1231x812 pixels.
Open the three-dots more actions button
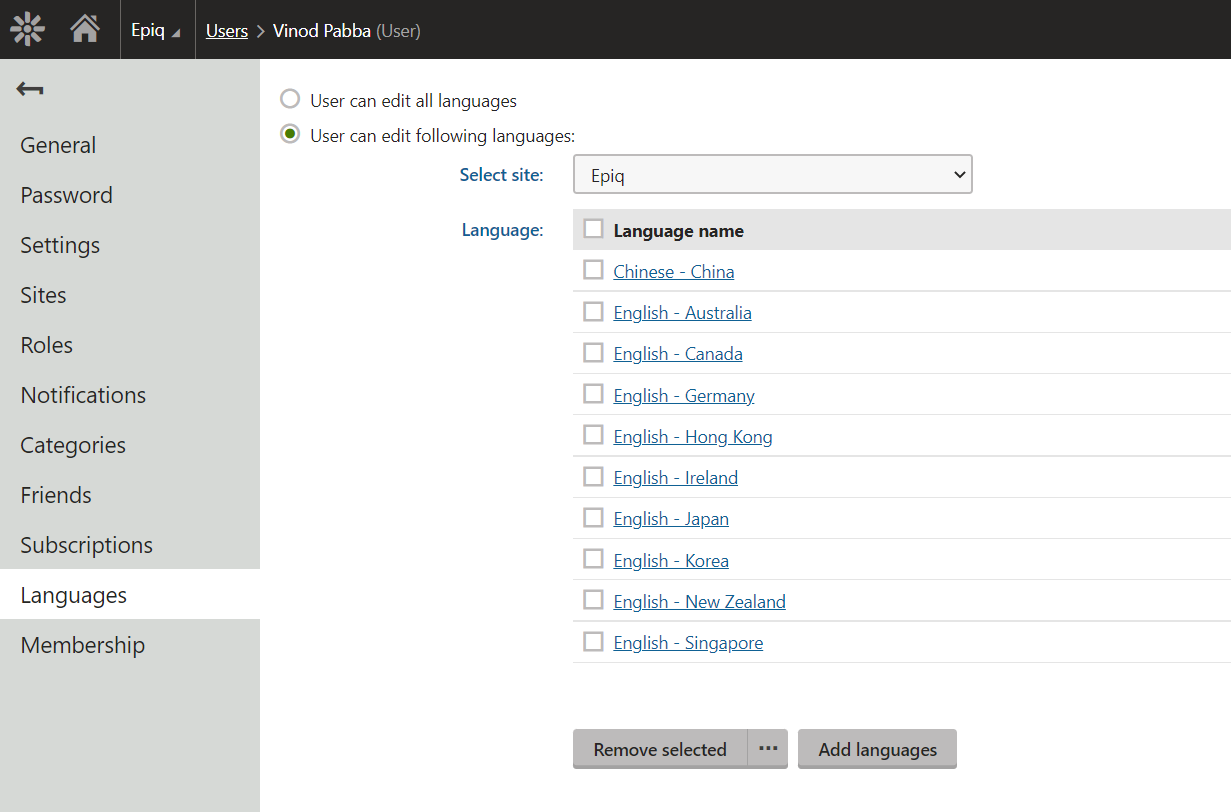tap(768, 749)
